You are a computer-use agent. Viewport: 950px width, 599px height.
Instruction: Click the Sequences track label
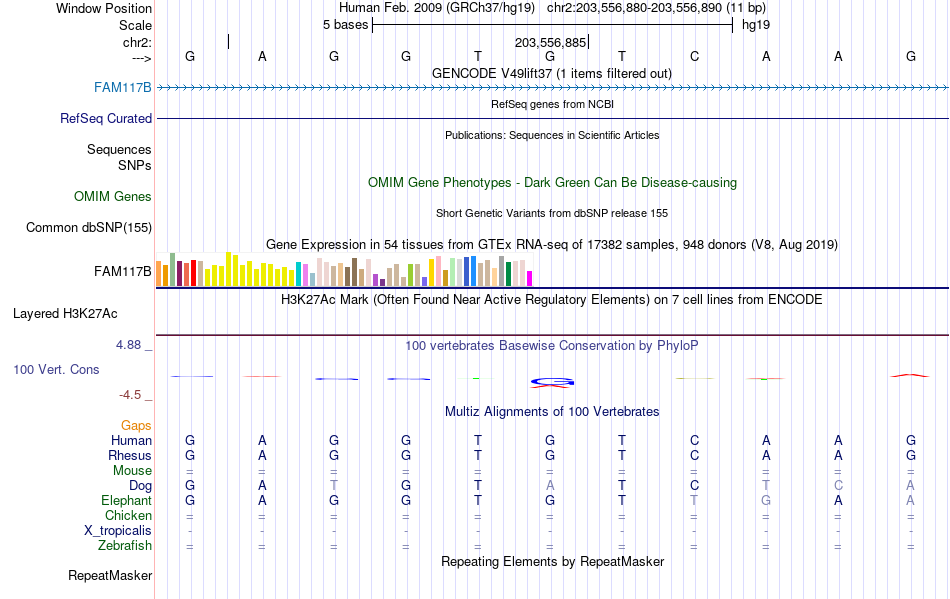[x=119, y=150]
